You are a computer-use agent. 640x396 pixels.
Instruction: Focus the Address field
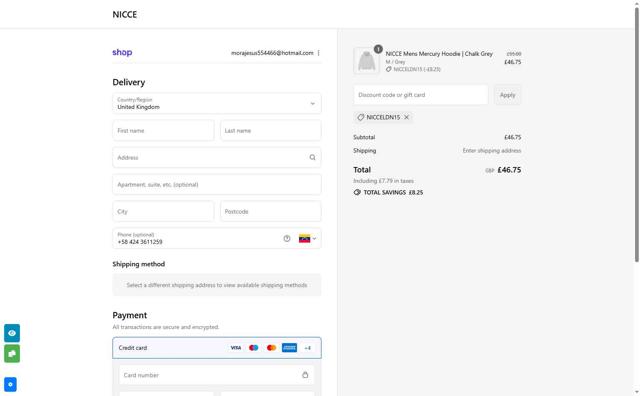pyautogui.click(x=217, y=158)
